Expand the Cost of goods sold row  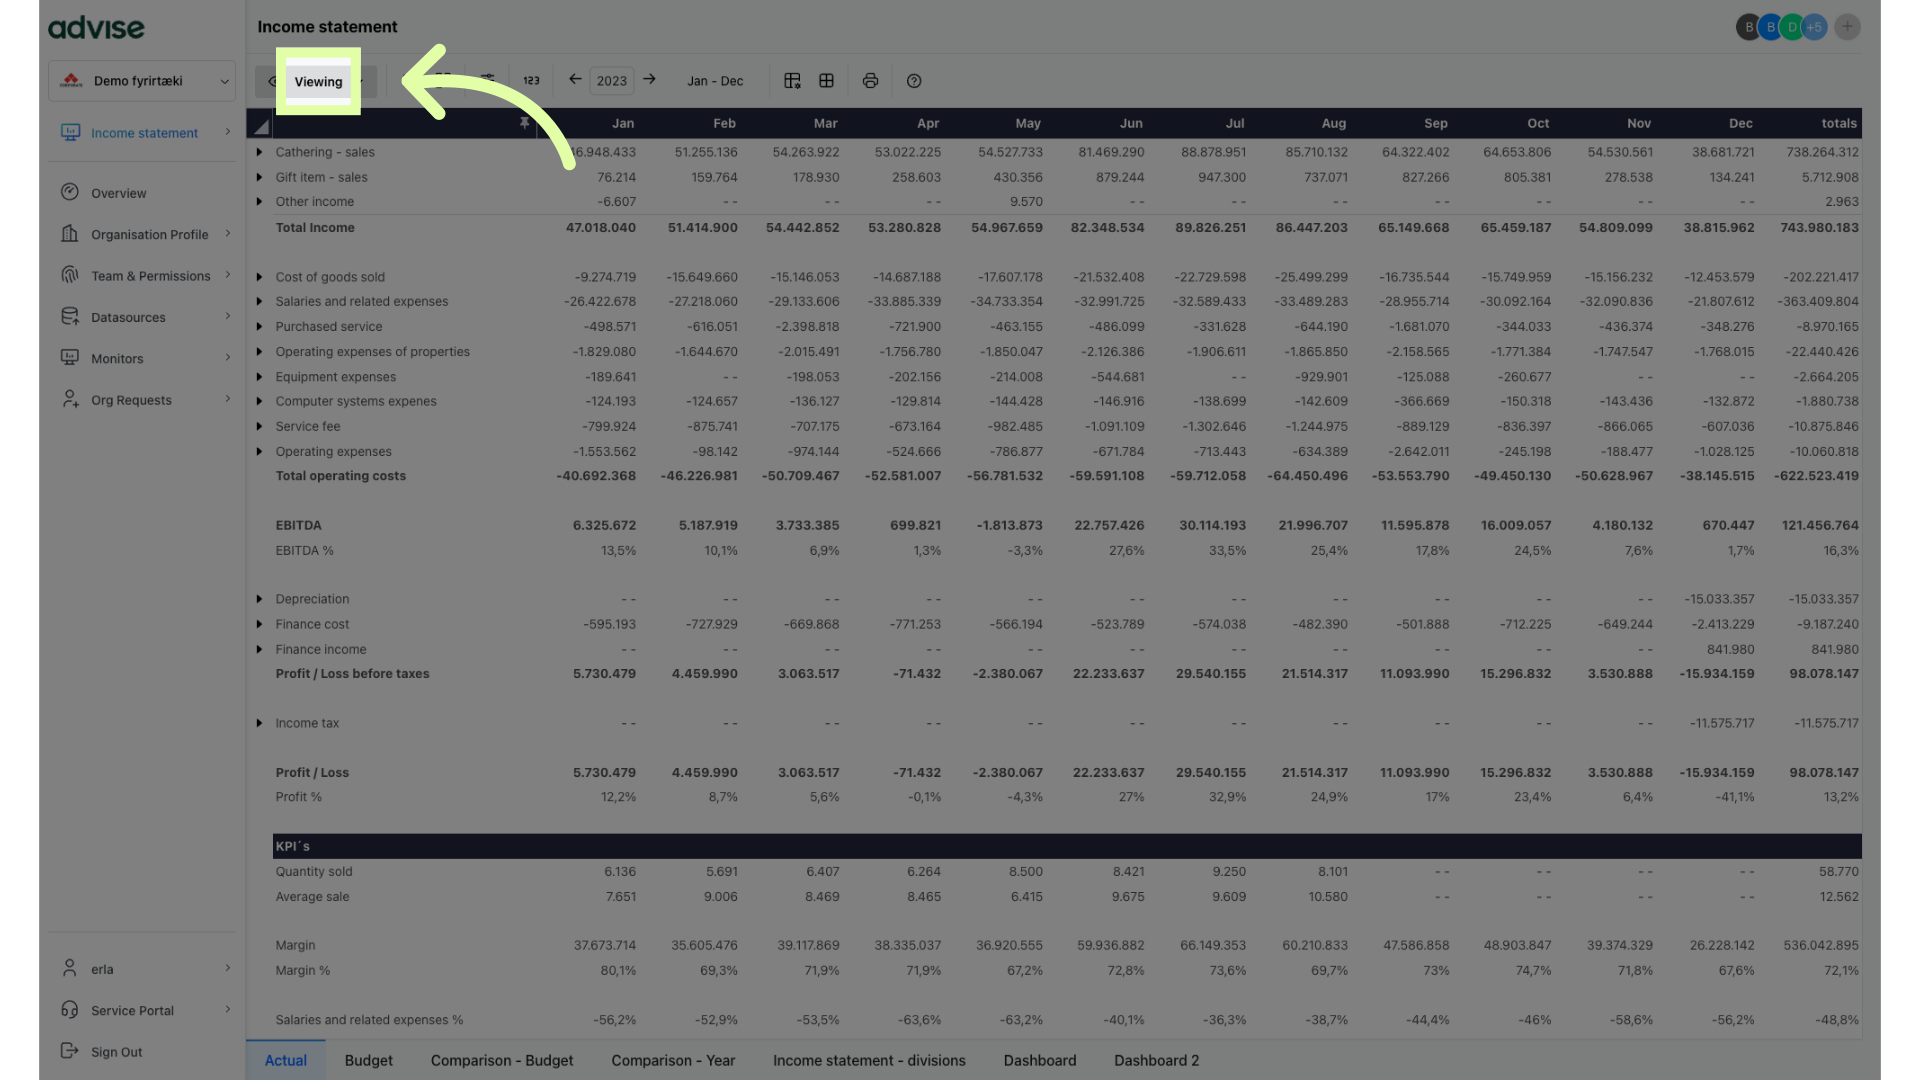(x=259, y=277)
